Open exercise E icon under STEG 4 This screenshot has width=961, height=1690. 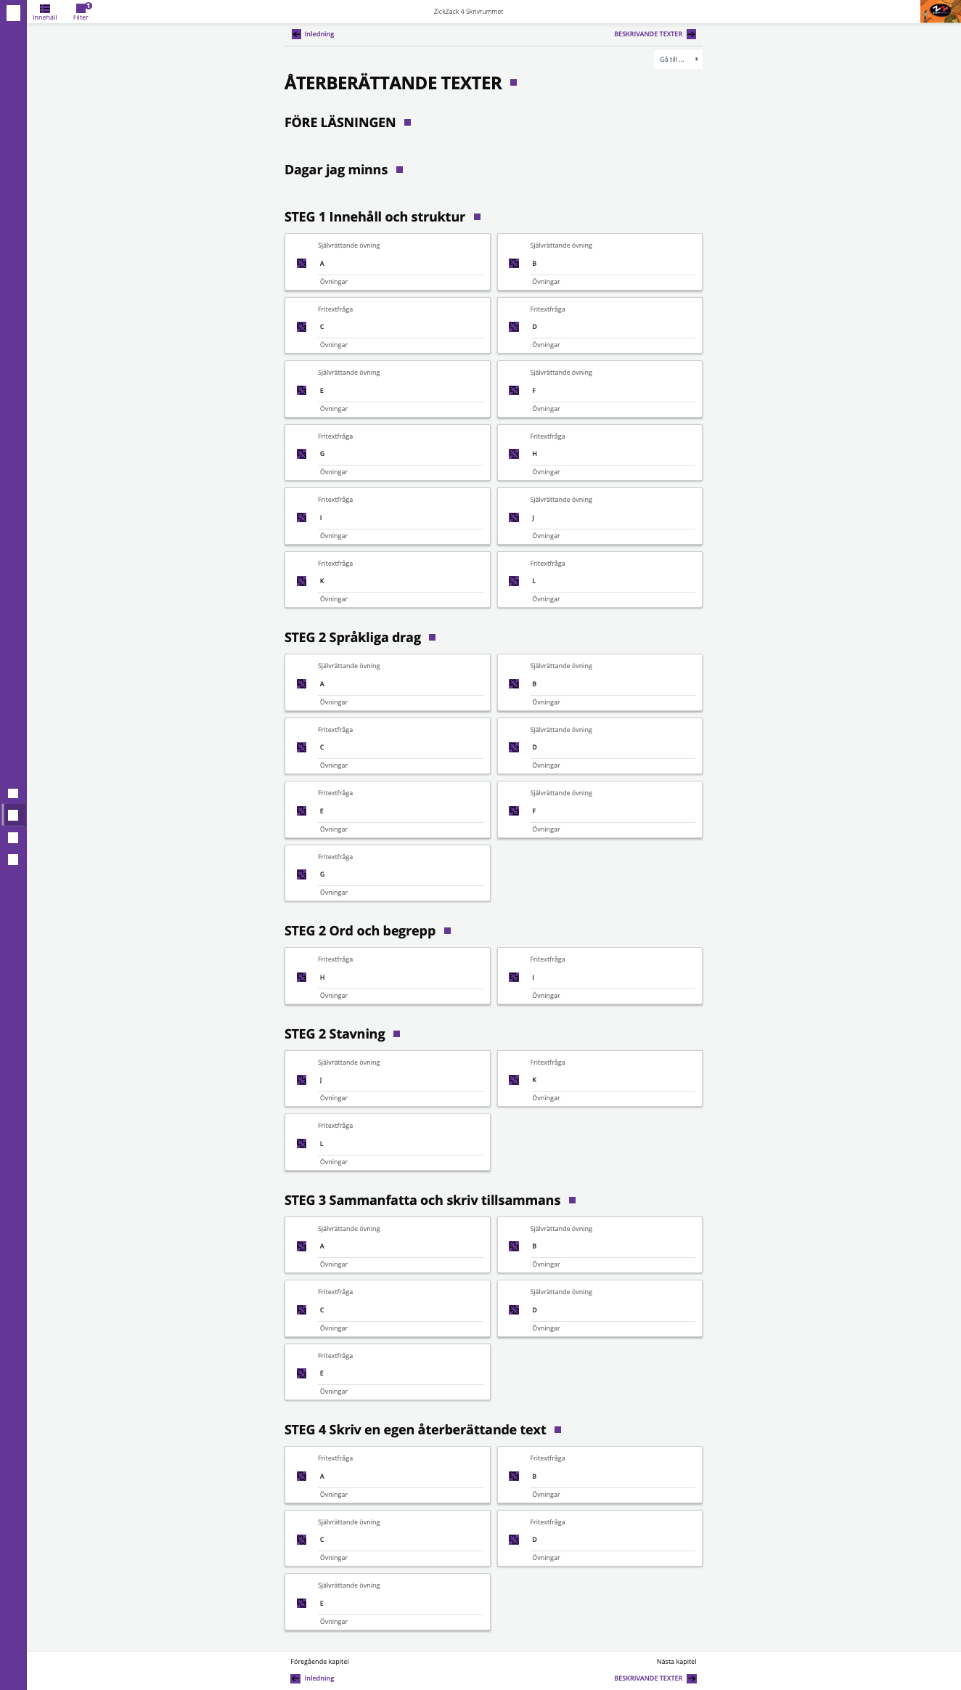point(301,1603)
